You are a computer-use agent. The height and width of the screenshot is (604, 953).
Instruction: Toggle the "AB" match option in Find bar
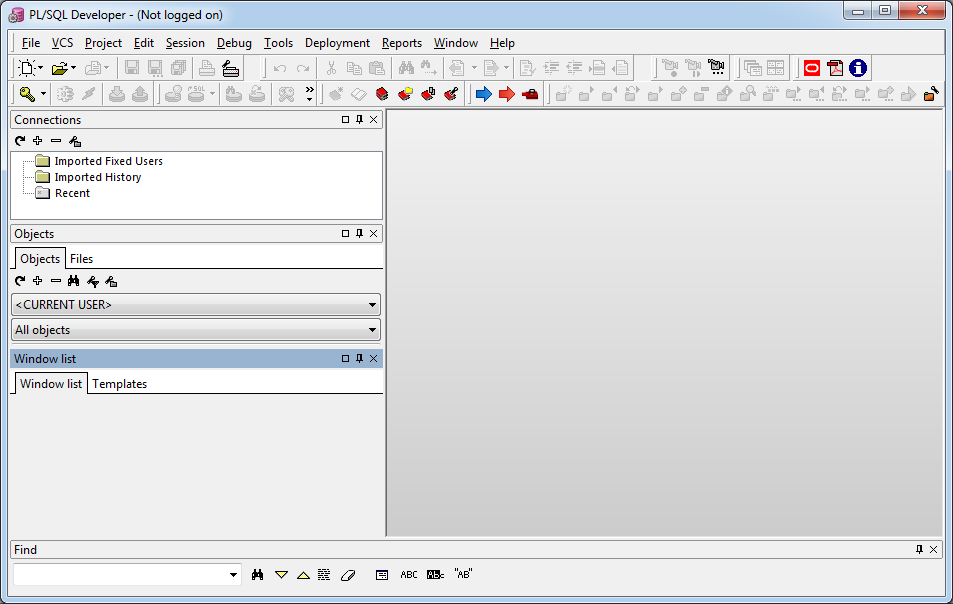pyautogui.click(x=463, y=574)
